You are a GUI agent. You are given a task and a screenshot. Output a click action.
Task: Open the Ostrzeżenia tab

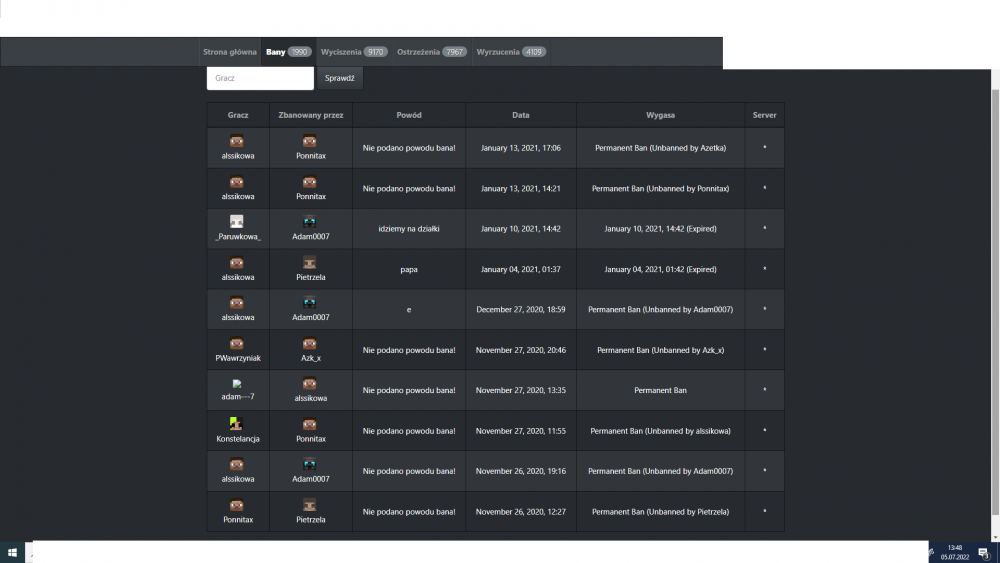(x=431, y=52)
